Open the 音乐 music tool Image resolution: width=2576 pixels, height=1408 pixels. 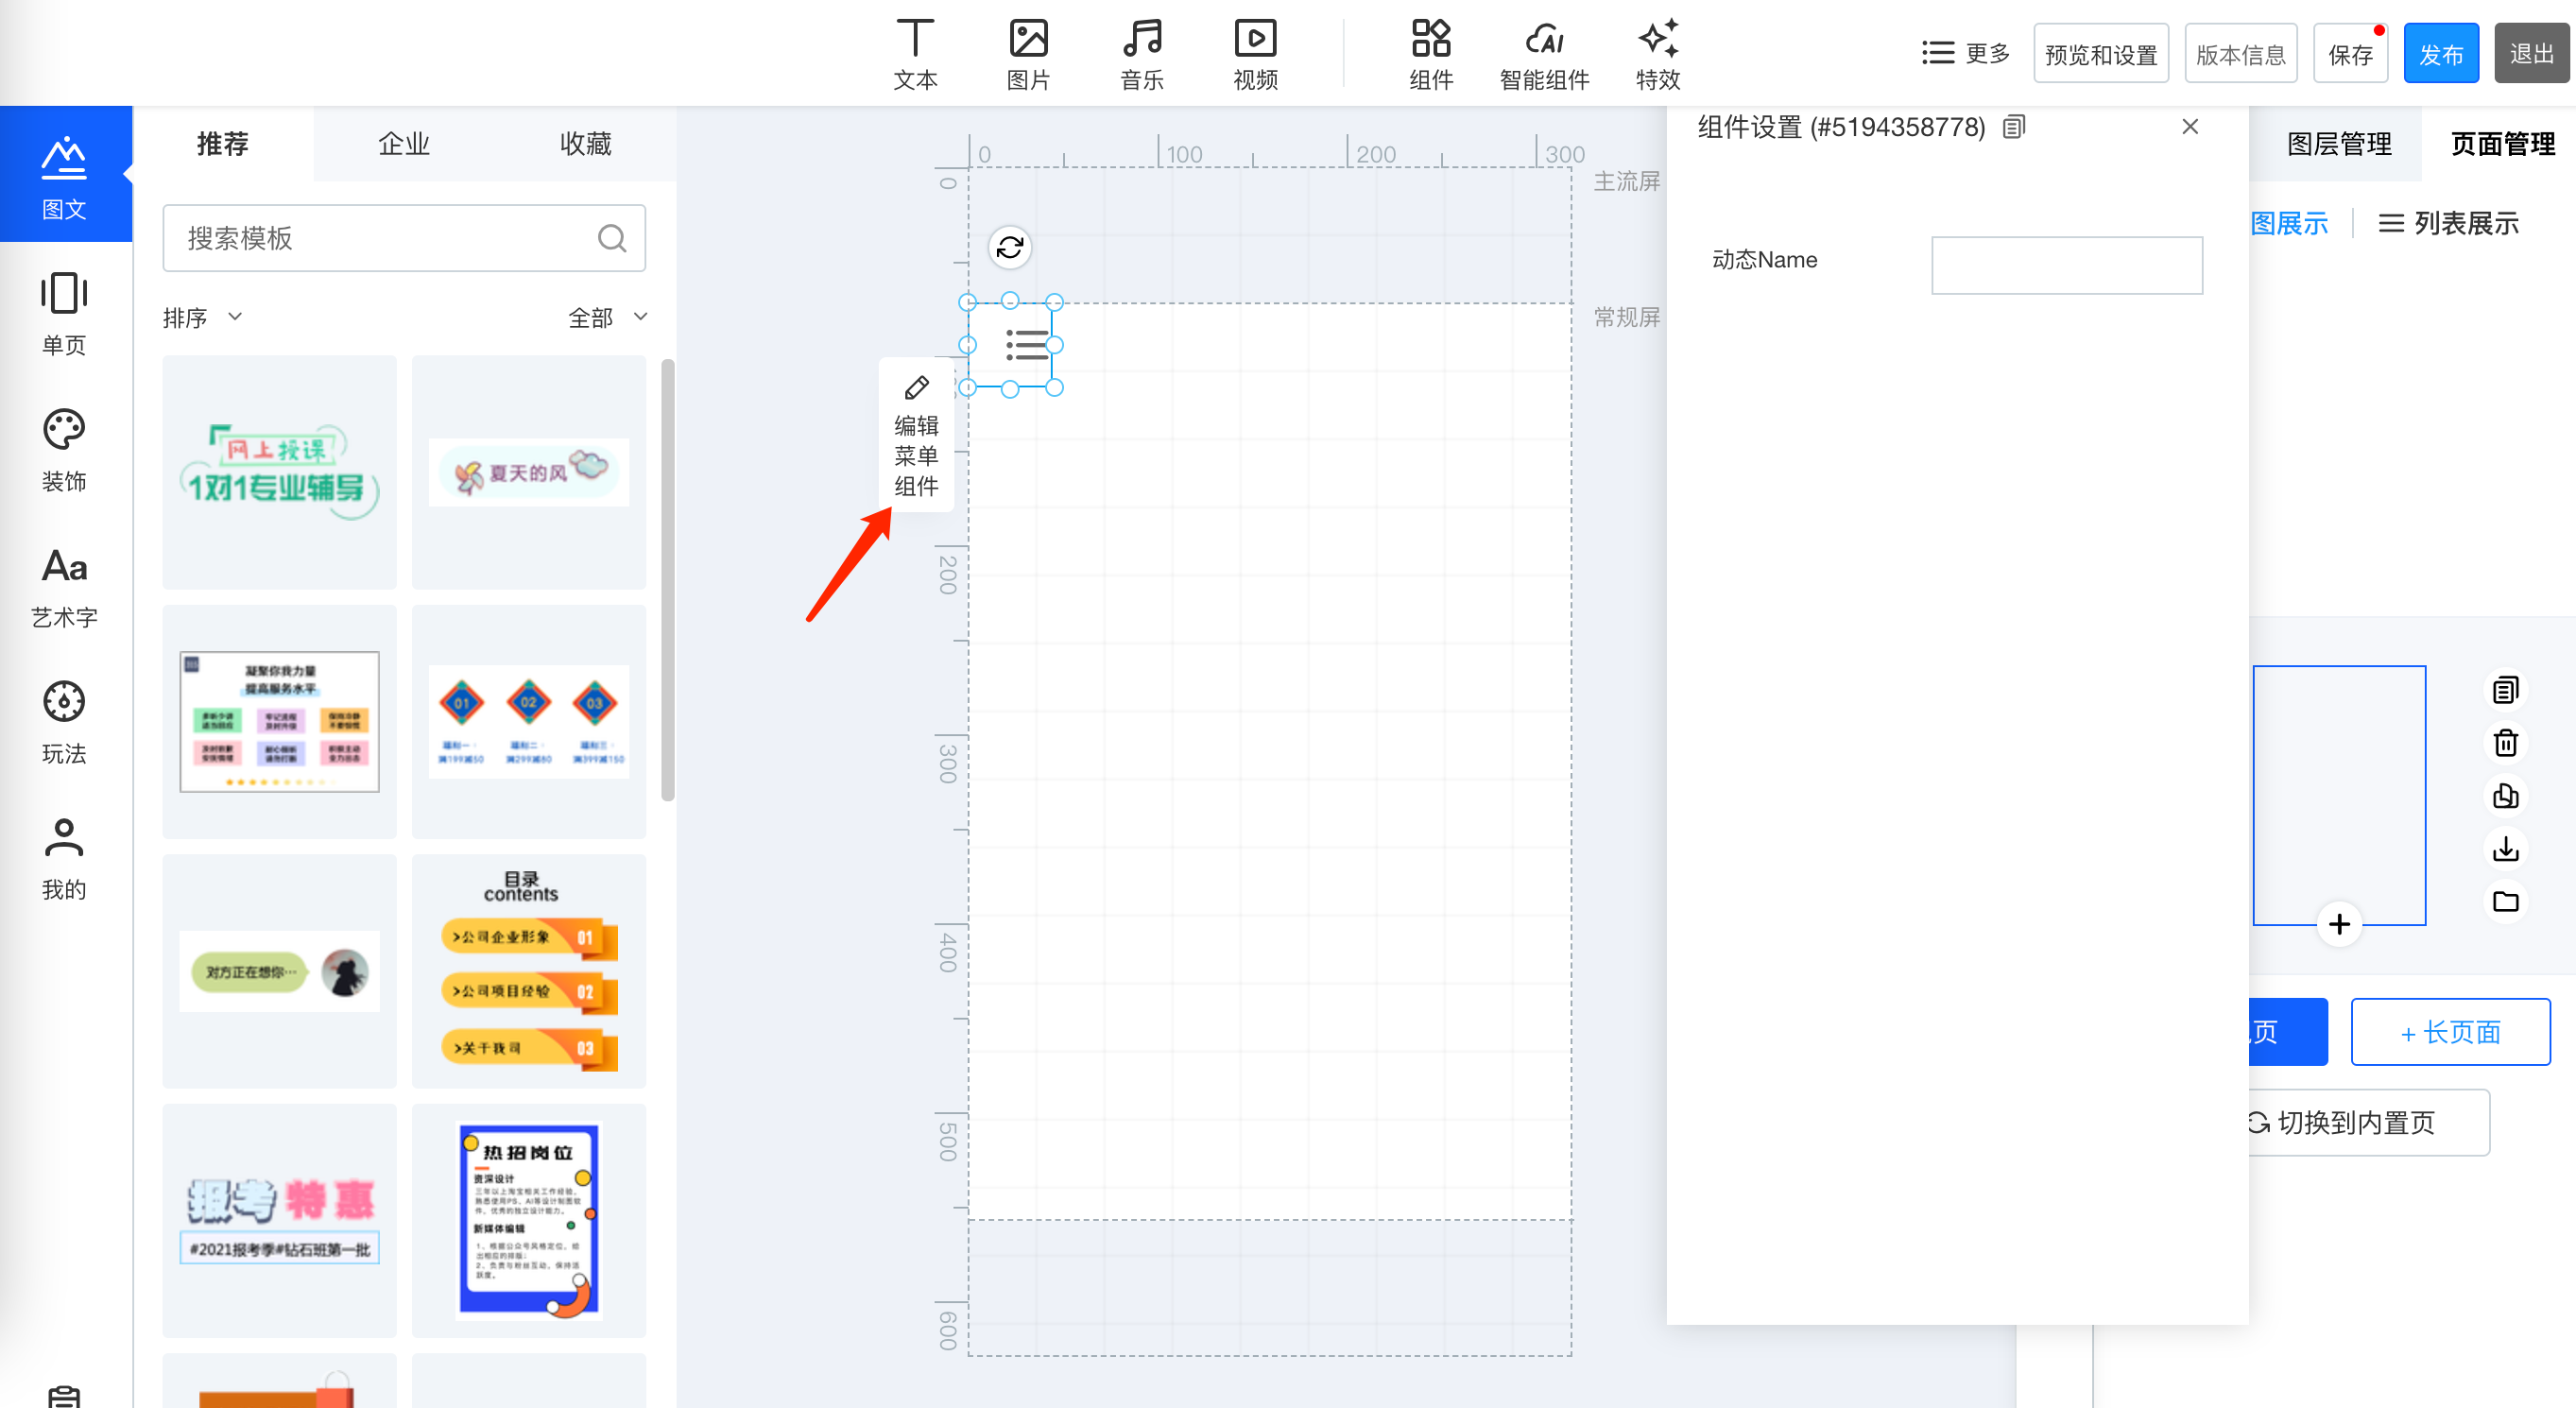point(1142,54)
